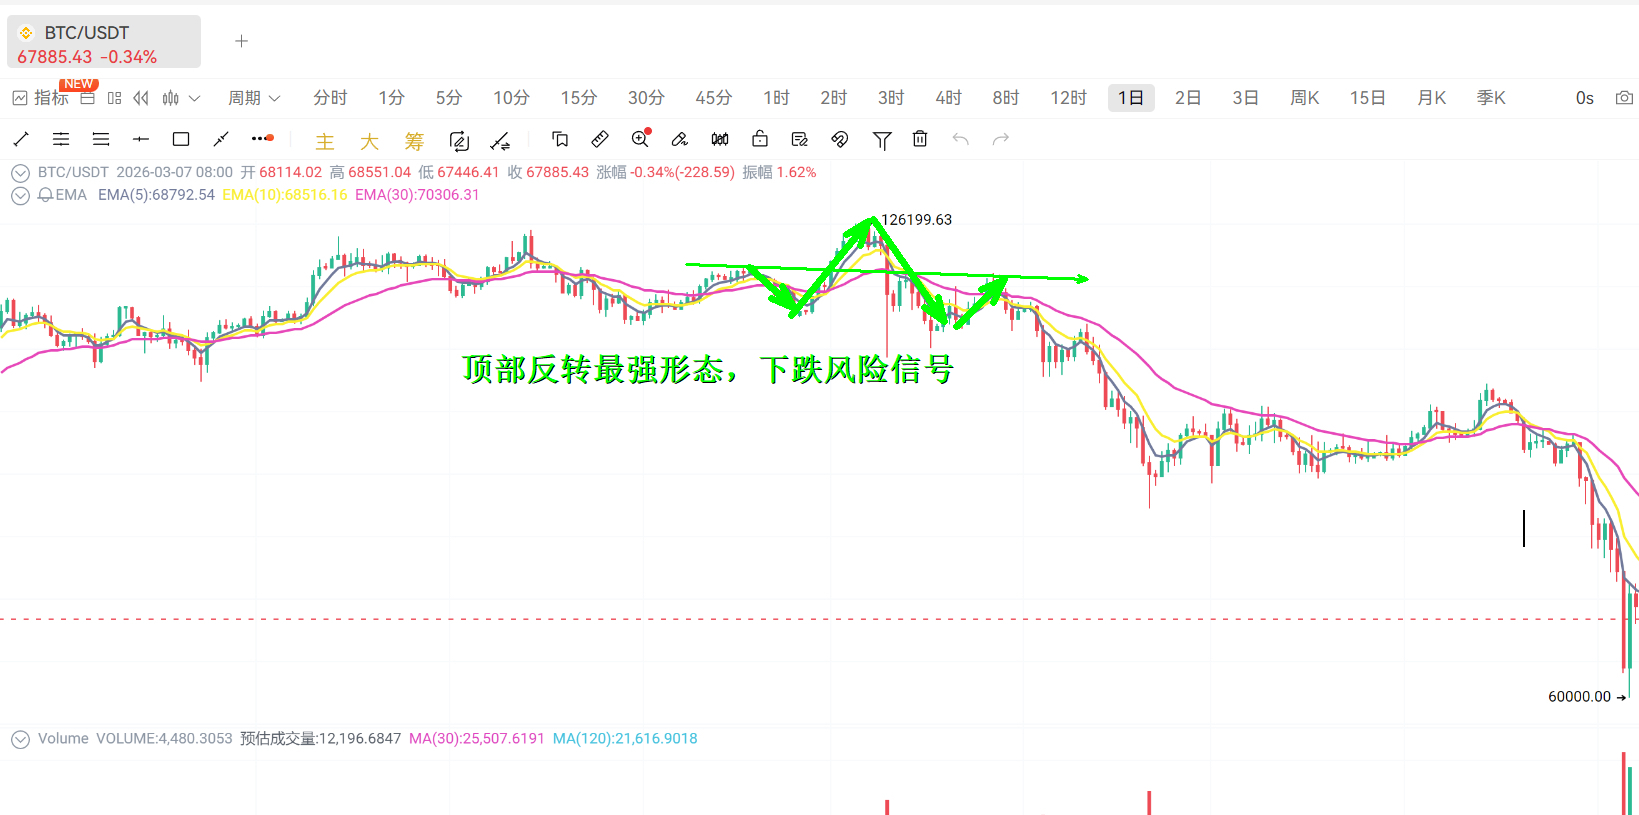Select the rectangle drawing tool

[181, 139]
